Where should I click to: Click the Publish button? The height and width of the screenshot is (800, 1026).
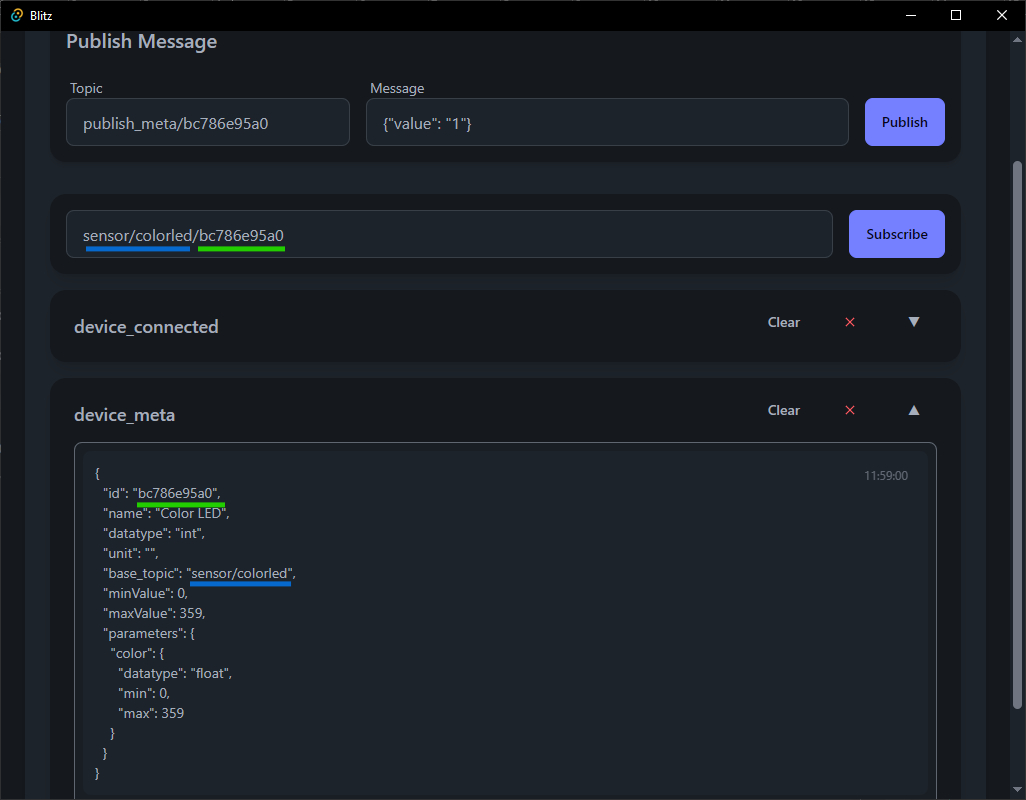pyautogui.click(x=903, y=121)
